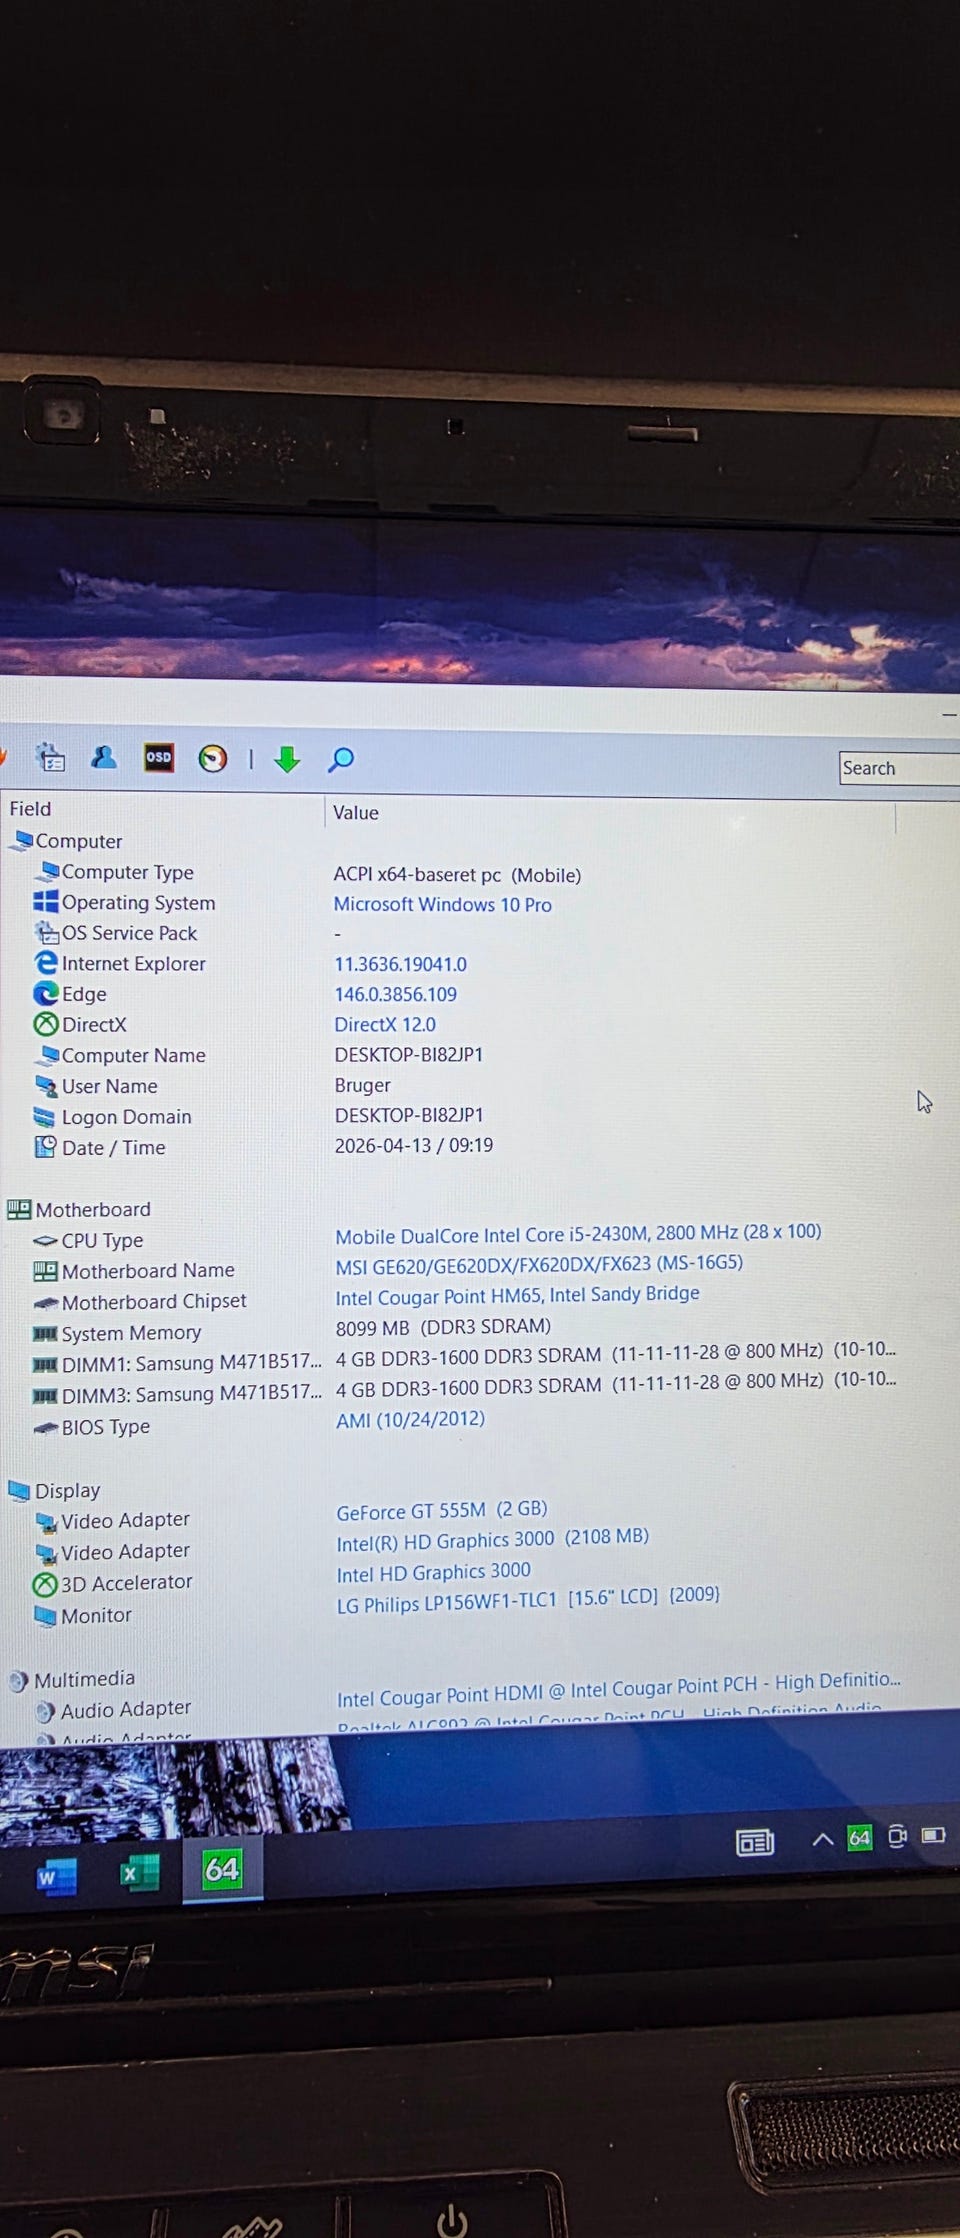This screenshot has width=960, height=2238.
Task: Click the green download arrow icon
Action: pyautogui.click(x=287, y=759)
